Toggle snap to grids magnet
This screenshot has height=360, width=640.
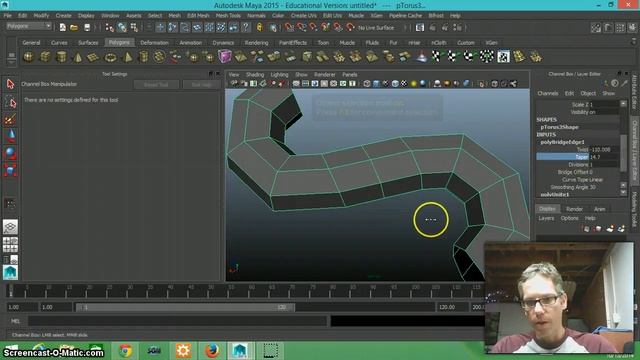click(289, 27)
